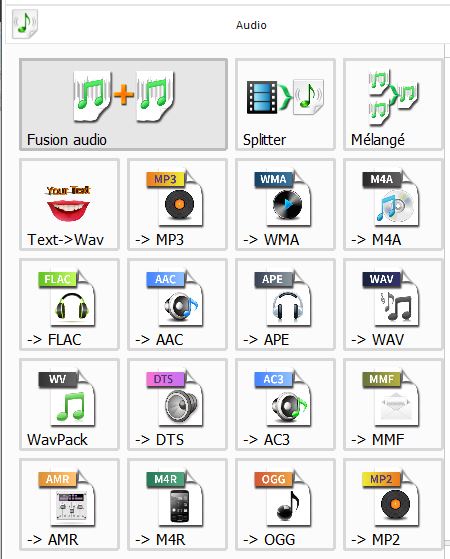
Task: Open the -> AAC converter
Action: 177,304
